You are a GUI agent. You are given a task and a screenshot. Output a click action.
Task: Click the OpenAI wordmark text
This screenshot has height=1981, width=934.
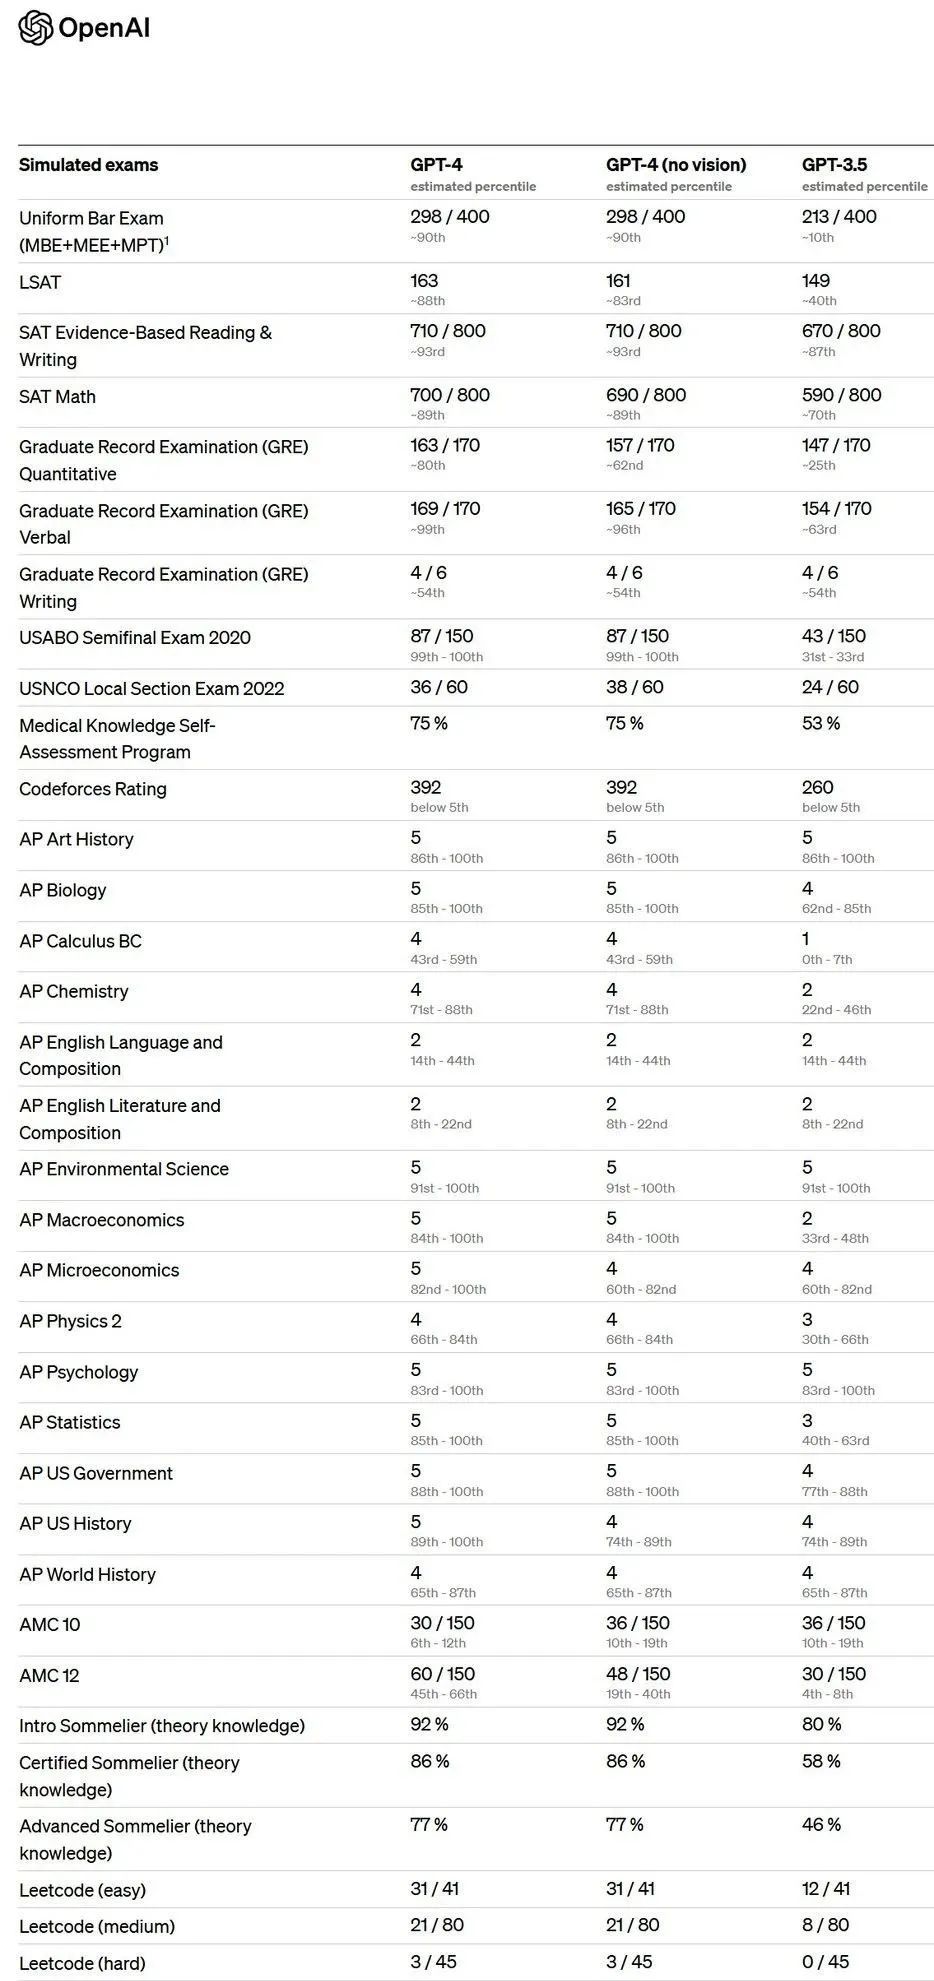point(104,29)
